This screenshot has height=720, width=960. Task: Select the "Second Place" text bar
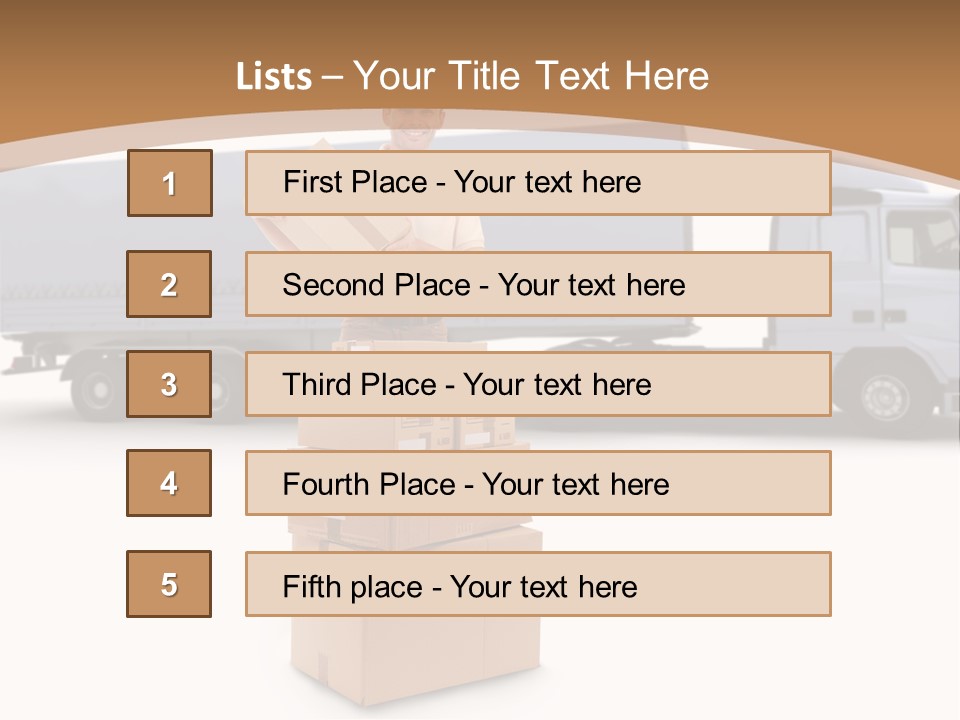click(x=538, y=284)
